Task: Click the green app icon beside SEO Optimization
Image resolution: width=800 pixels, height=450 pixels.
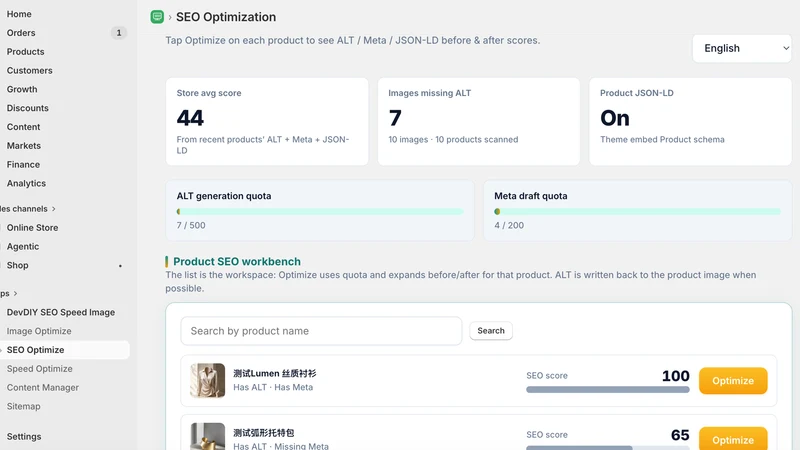Action: tap(157, 17)
